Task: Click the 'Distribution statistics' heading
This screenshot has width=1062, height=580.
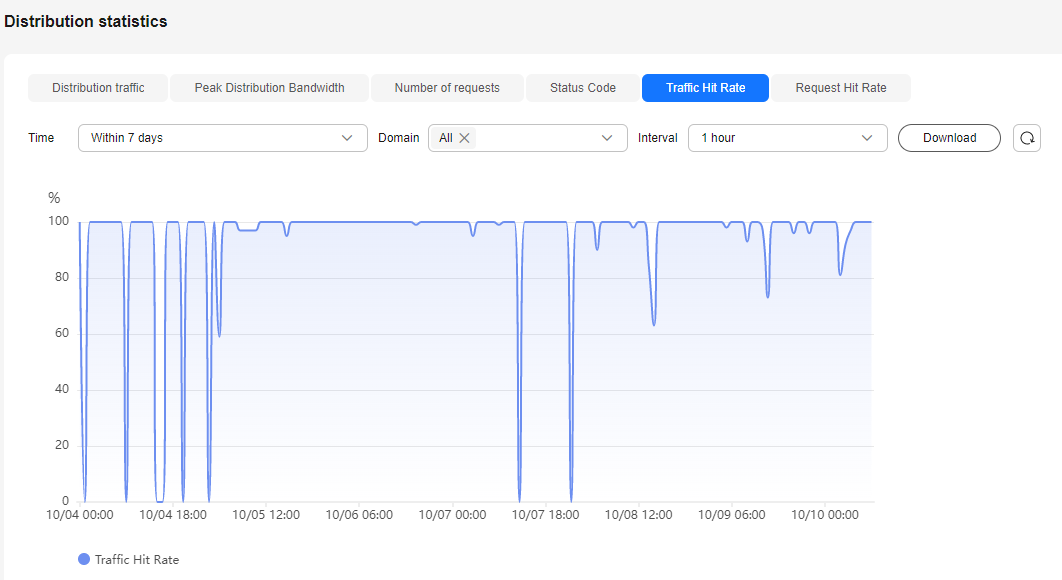Action: point(86,22)
